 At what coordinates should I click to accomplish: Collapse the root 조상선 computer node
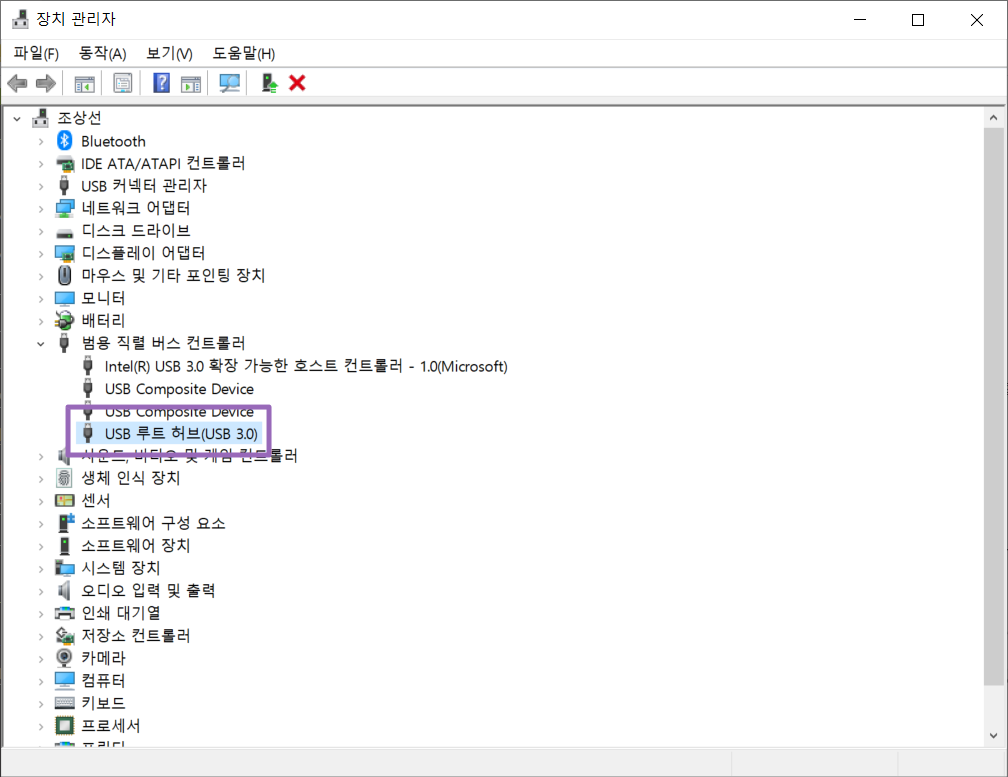click(x=17, y=118)
